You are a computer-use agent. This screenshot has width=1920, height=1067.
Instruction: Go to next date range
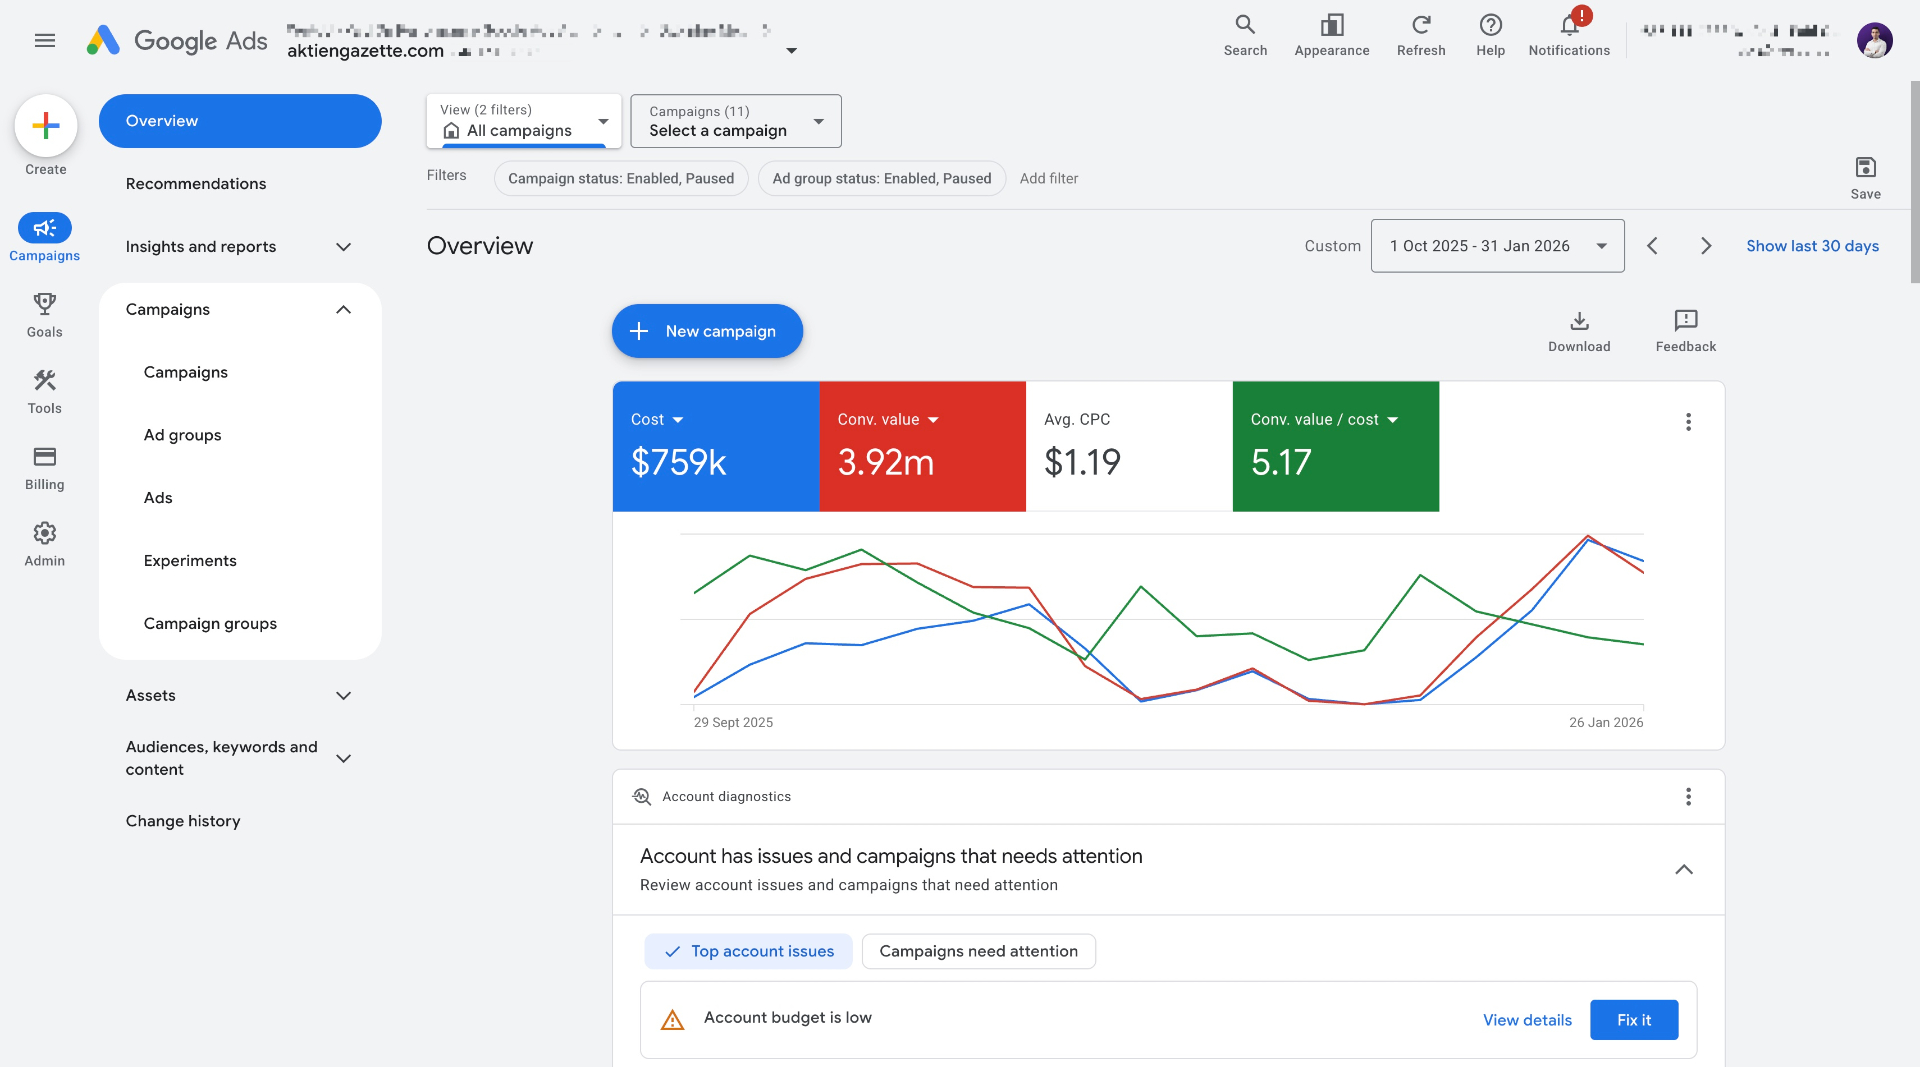tap(1706, 246)
